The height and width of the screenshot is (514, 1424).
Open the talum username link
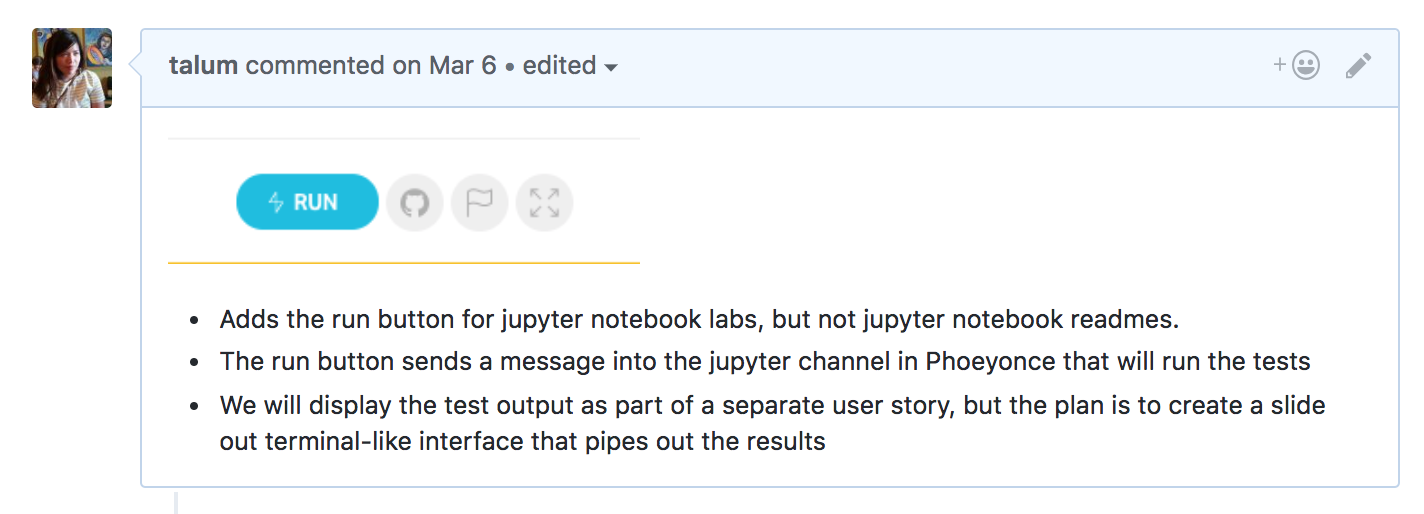[x=203, y=66]
